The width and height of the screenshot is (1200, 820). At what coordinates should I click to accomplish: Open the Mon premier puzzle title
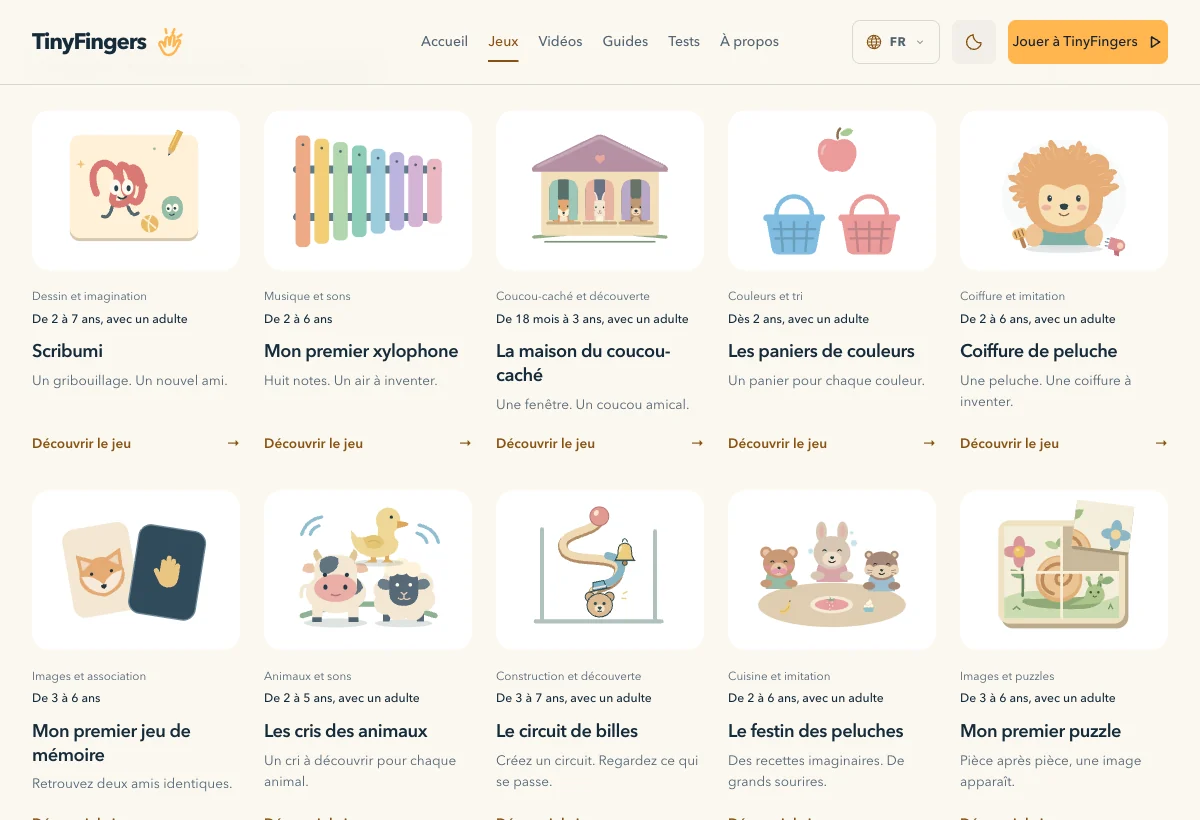pyautogui.click(x=1040, y=731)
